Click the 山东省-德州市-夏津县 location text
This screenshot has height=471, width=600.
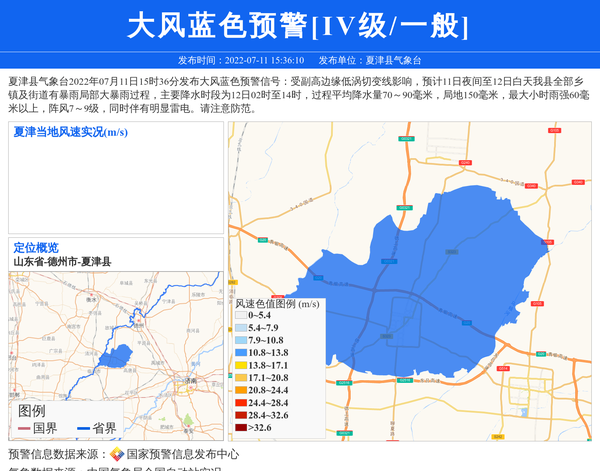[x=62, y=262]
